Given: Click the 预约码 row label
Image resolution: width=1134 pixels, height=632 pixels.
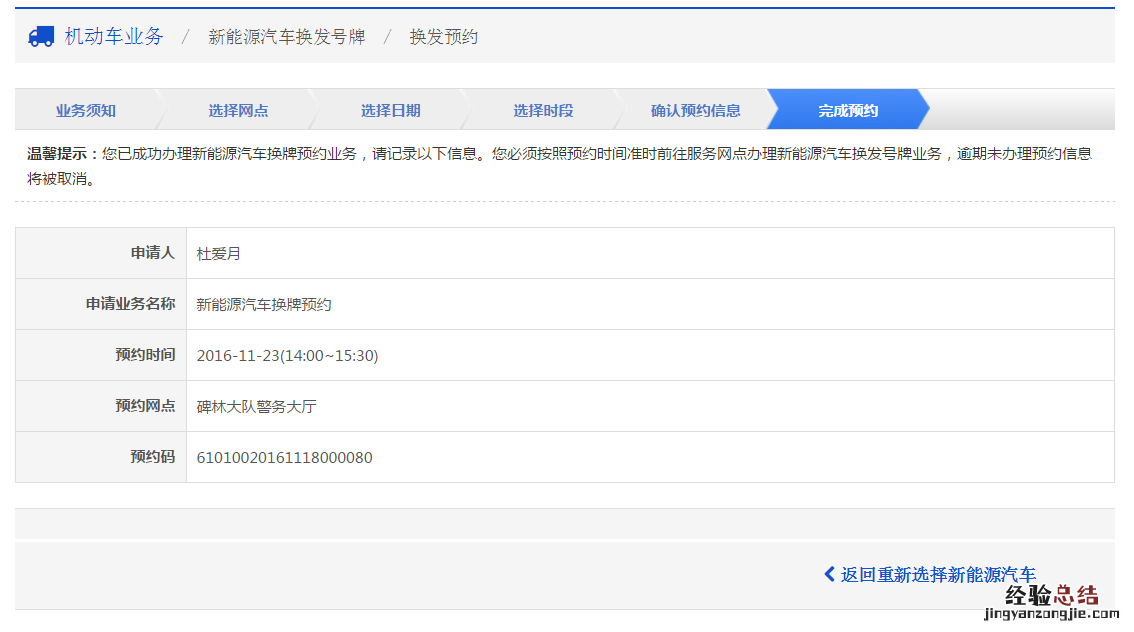Looking at the screenshot, I should pos(152,457).
